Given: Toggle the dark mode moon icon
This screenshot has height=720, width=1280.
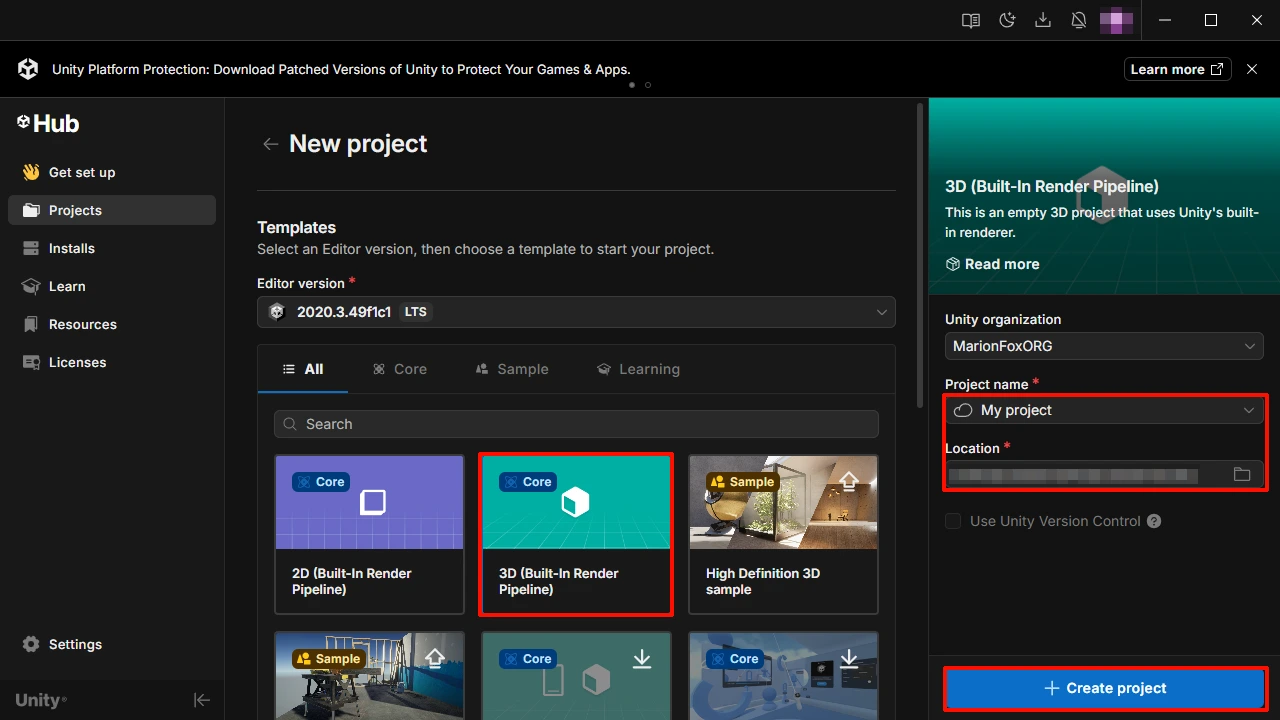Looking at the screenshot, I should click(x=1007, y=20).
